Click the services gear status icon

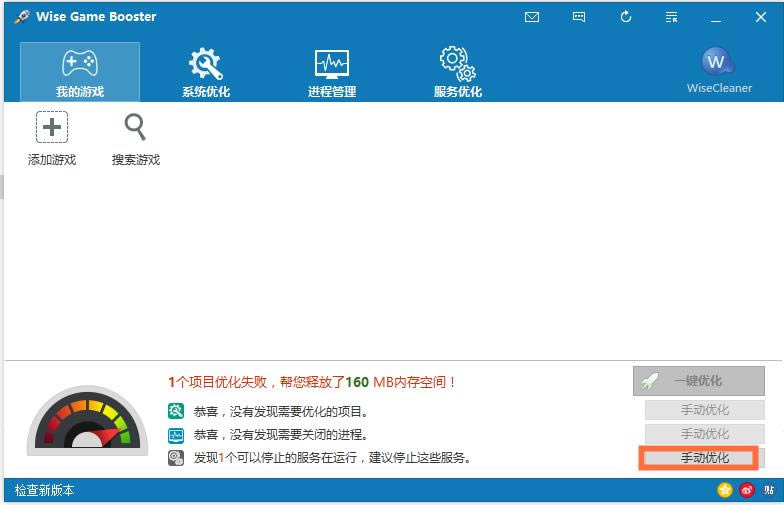[176, 458]
